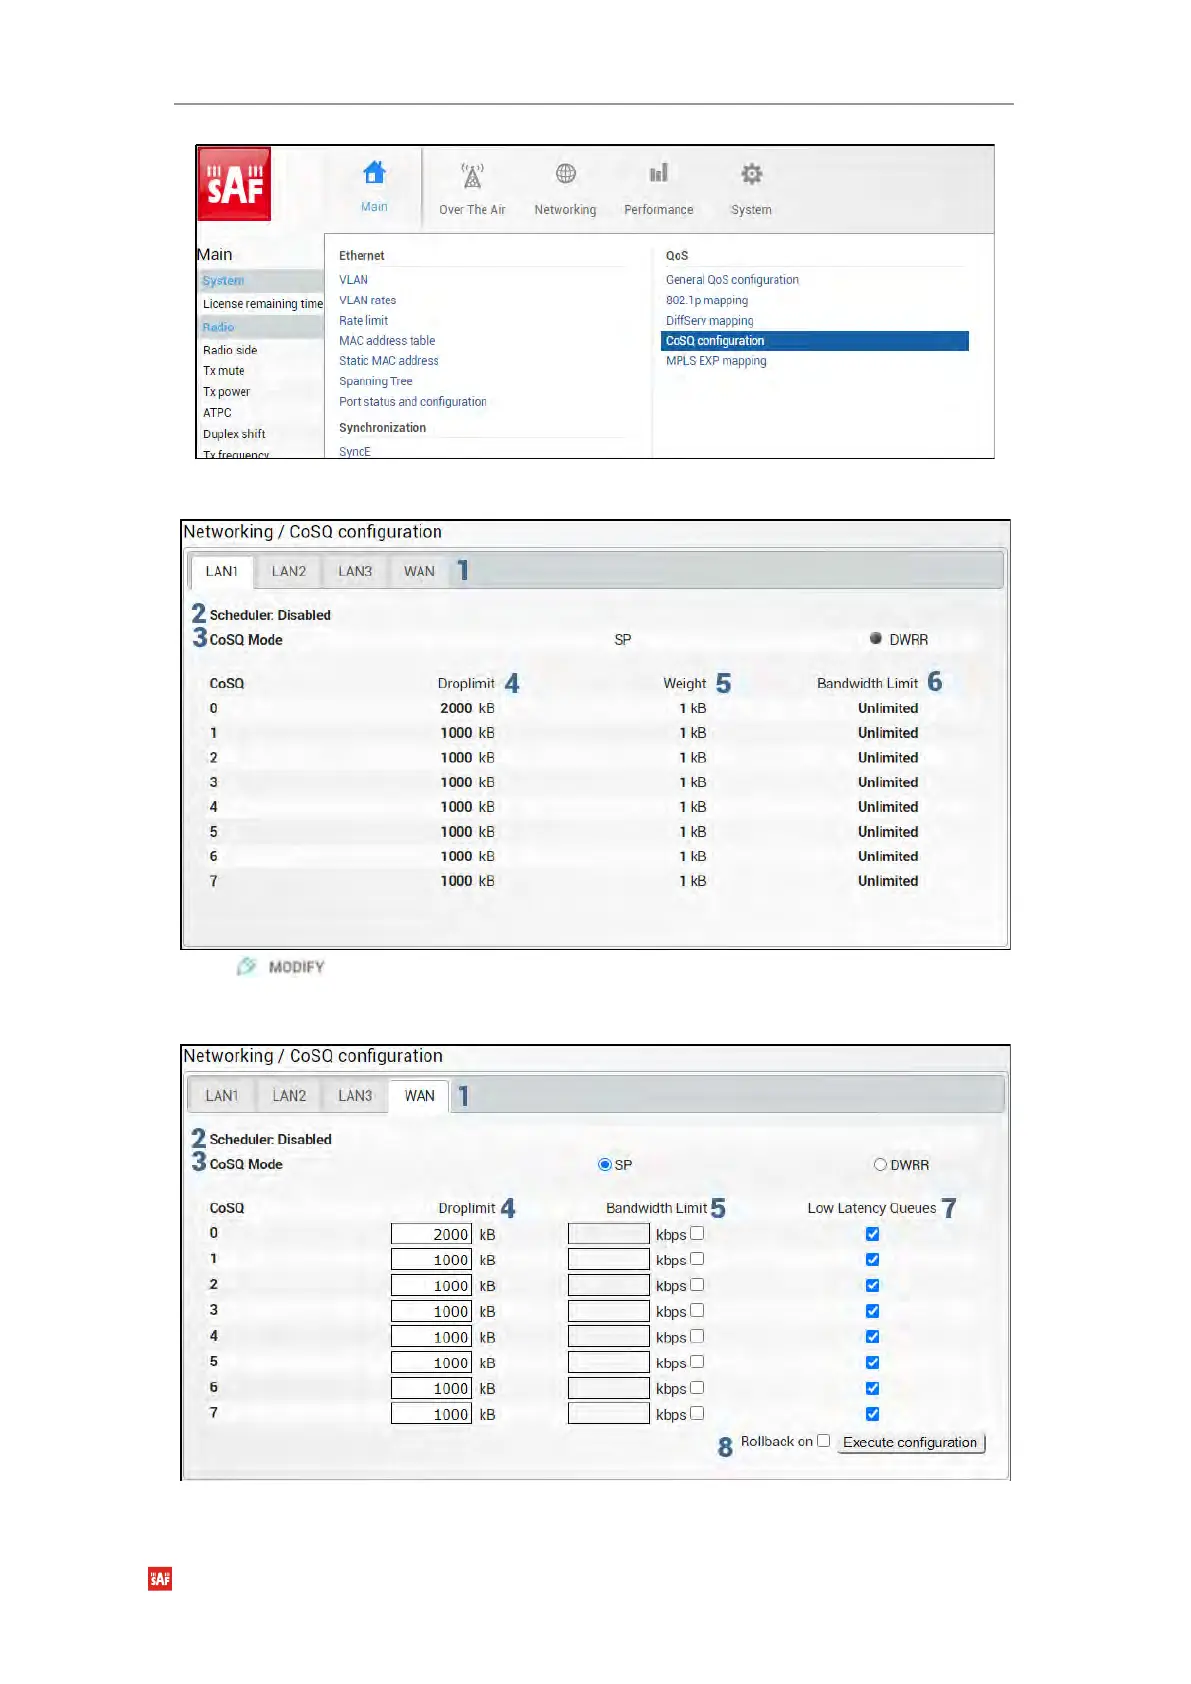Click the Performance bar chart icon
Screen dimensions: 1191x1684
[658, 174]
